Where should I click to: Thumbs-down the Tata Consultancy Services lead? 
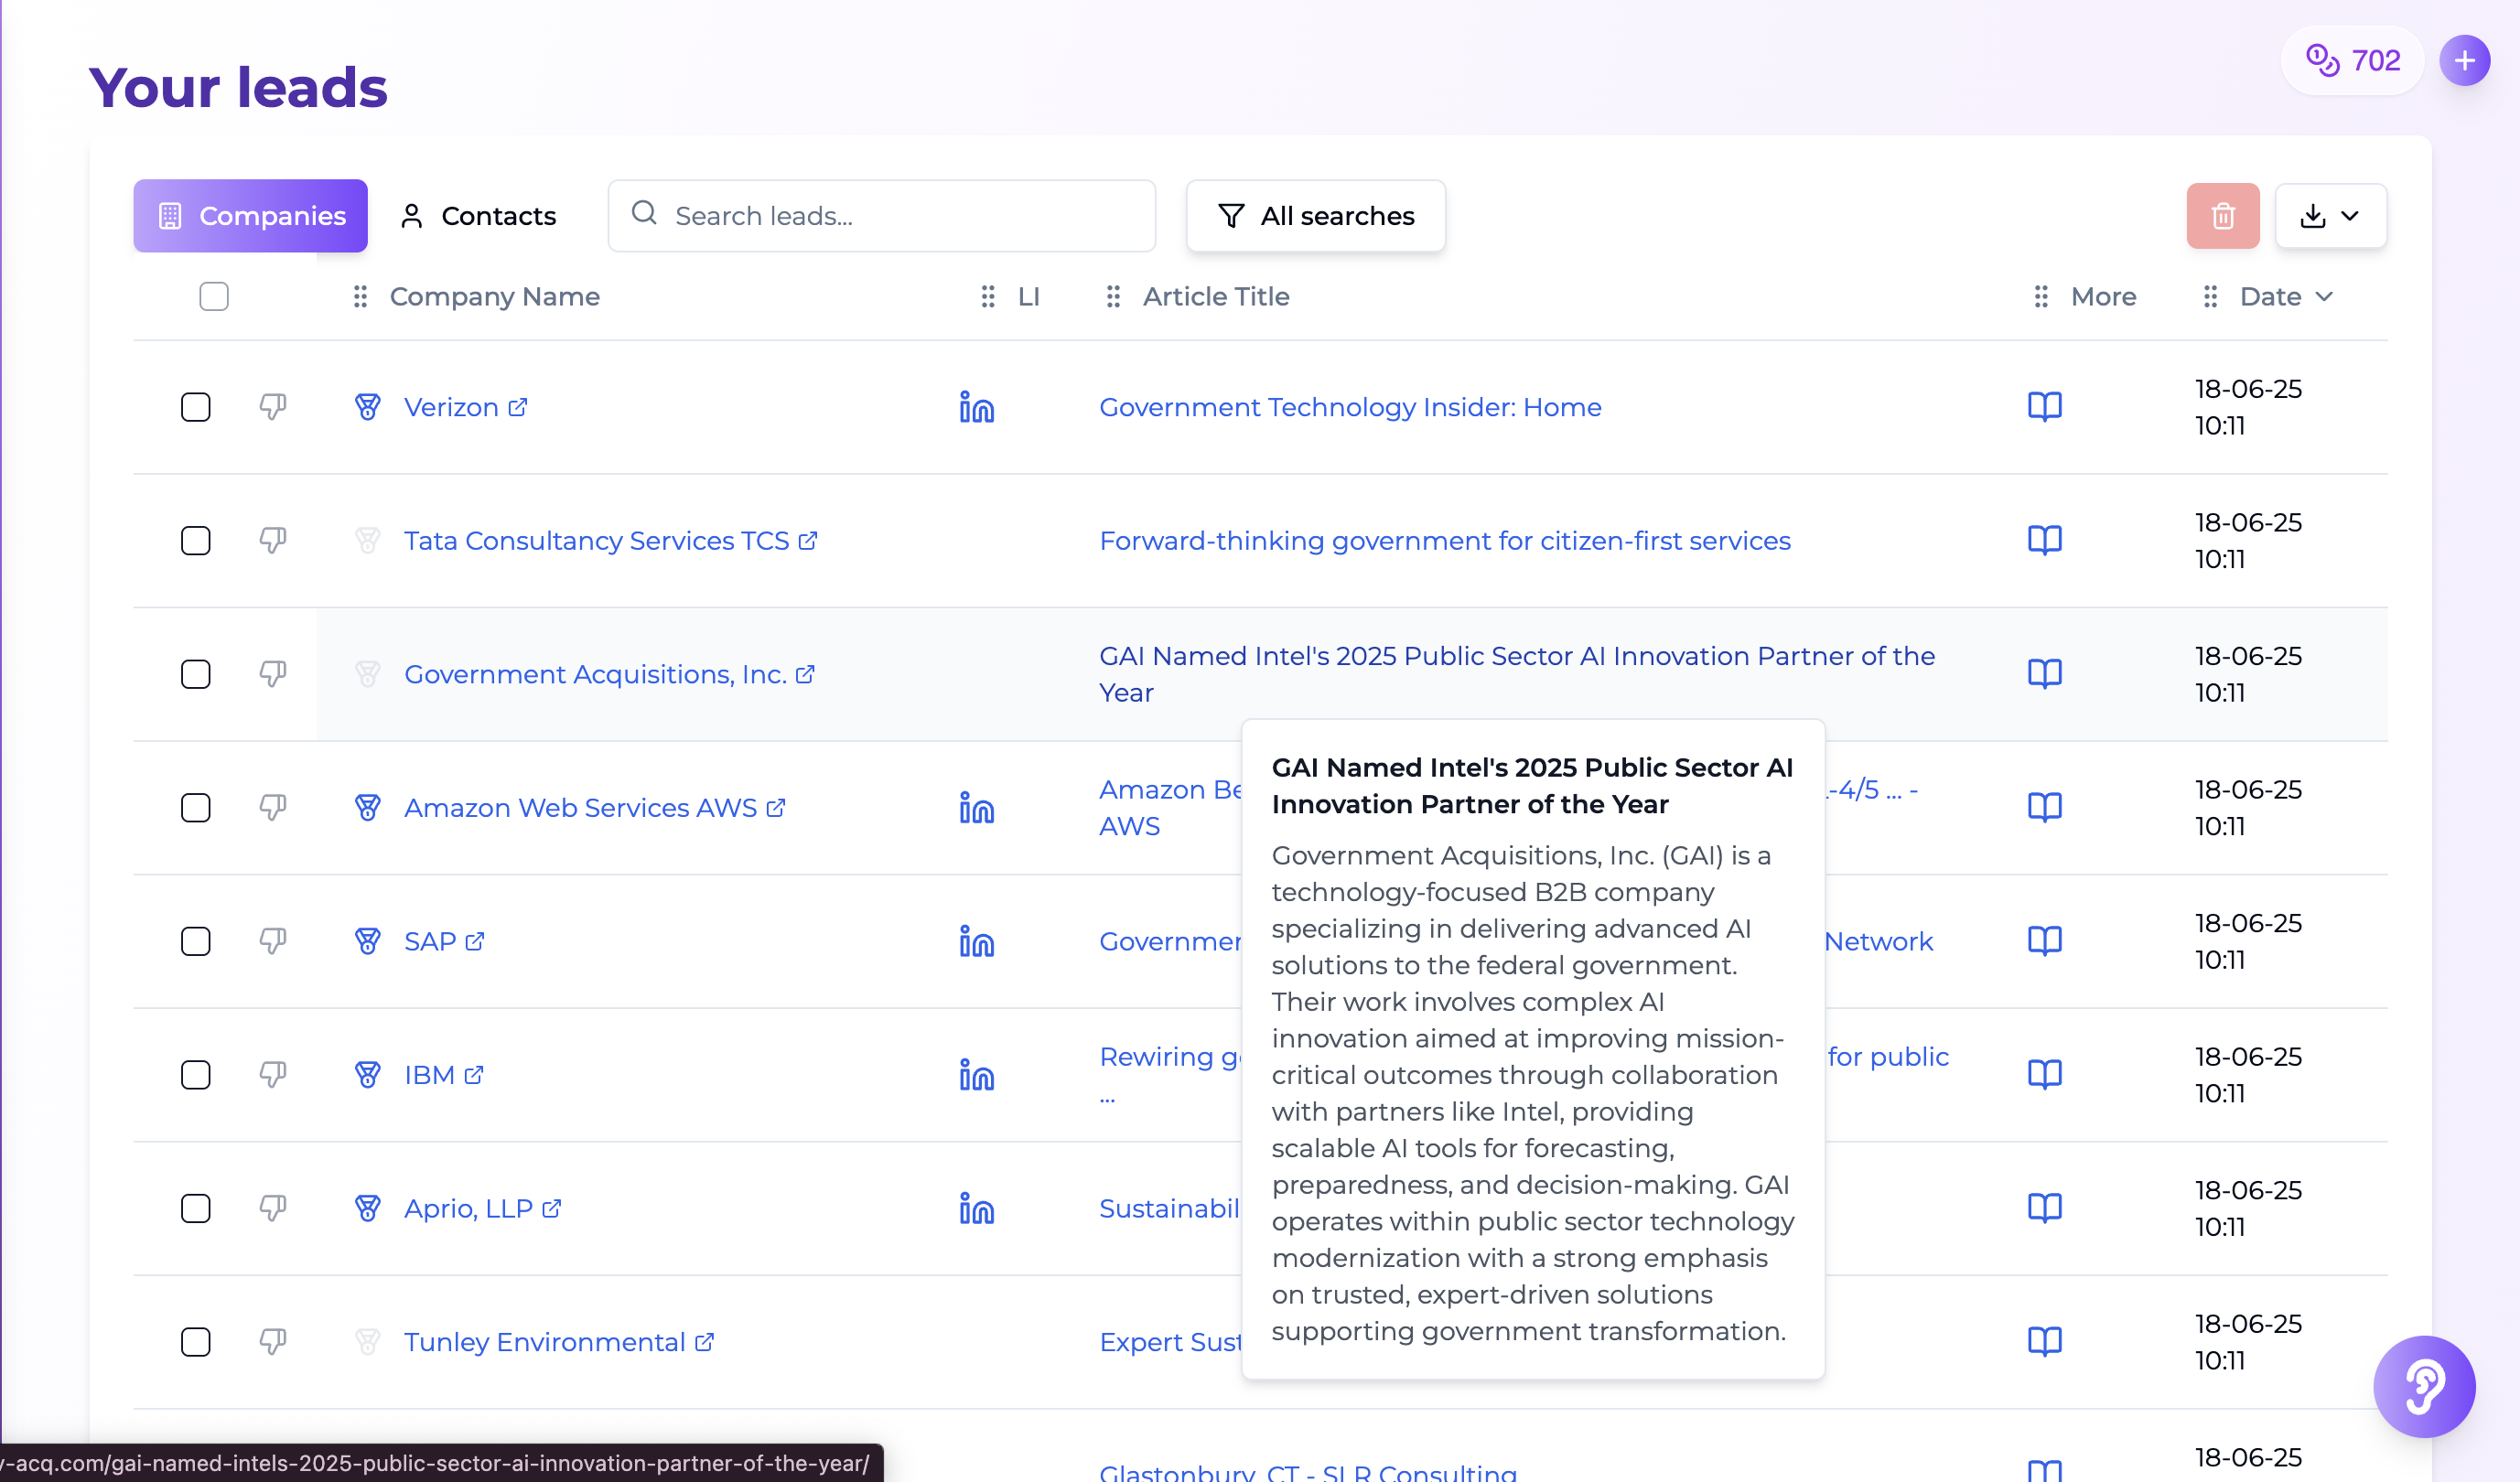click(x=273, y=541)
